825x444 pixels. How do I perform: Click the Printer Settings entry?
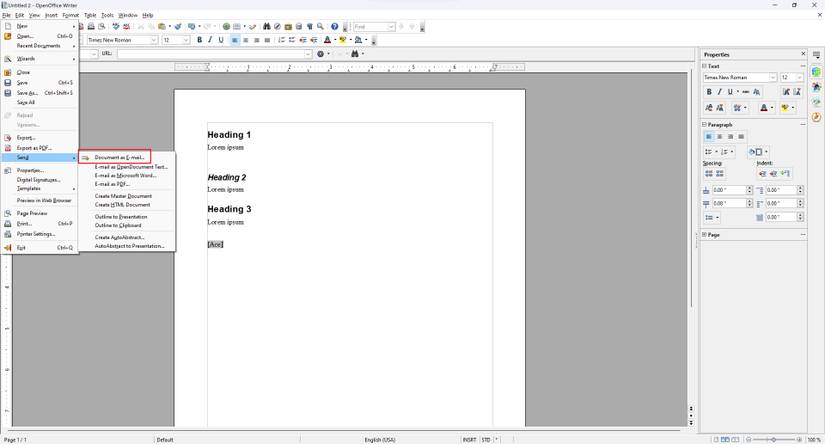[x=36, y=234]
